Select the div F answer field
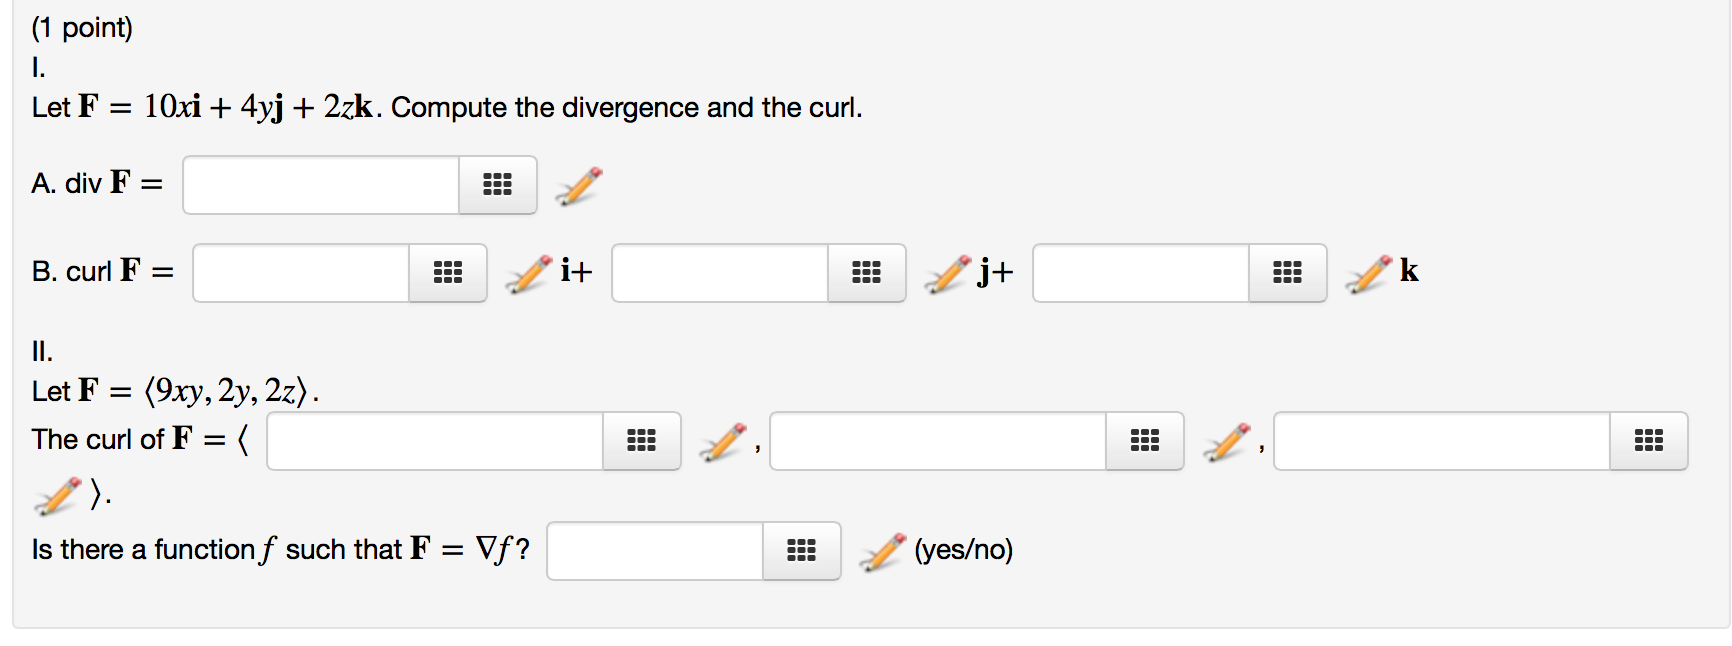Viewport: 1732px width, 646px height. tap(320, 185)
